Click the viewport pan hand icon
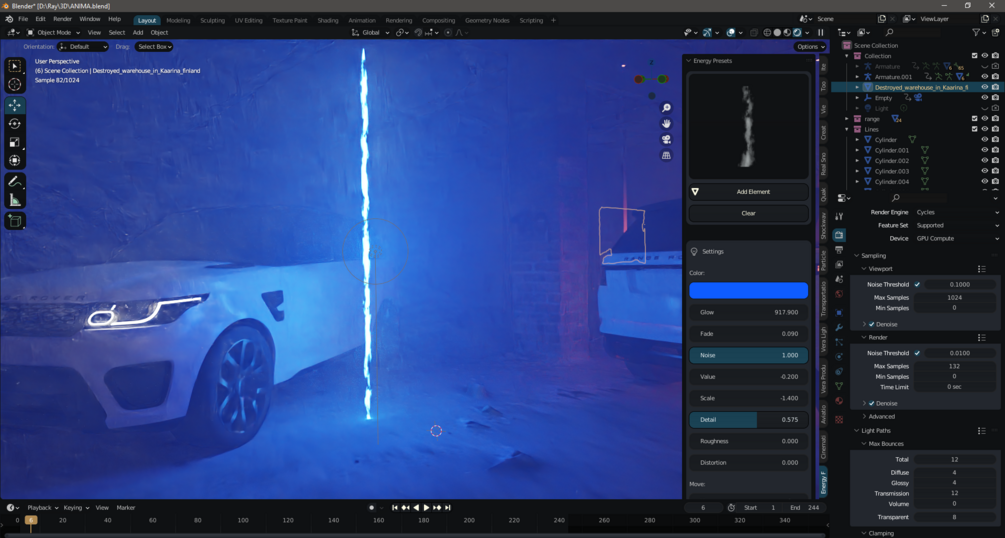This screenshot has width=1005, height=538. [x=667, y=123]
